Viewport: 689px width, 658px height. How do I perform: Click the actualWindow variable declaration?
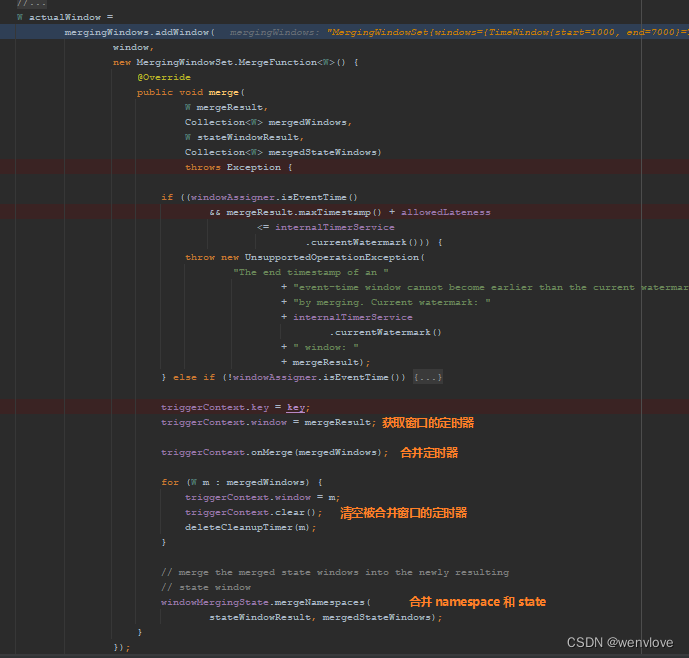[x=65, y=17]
